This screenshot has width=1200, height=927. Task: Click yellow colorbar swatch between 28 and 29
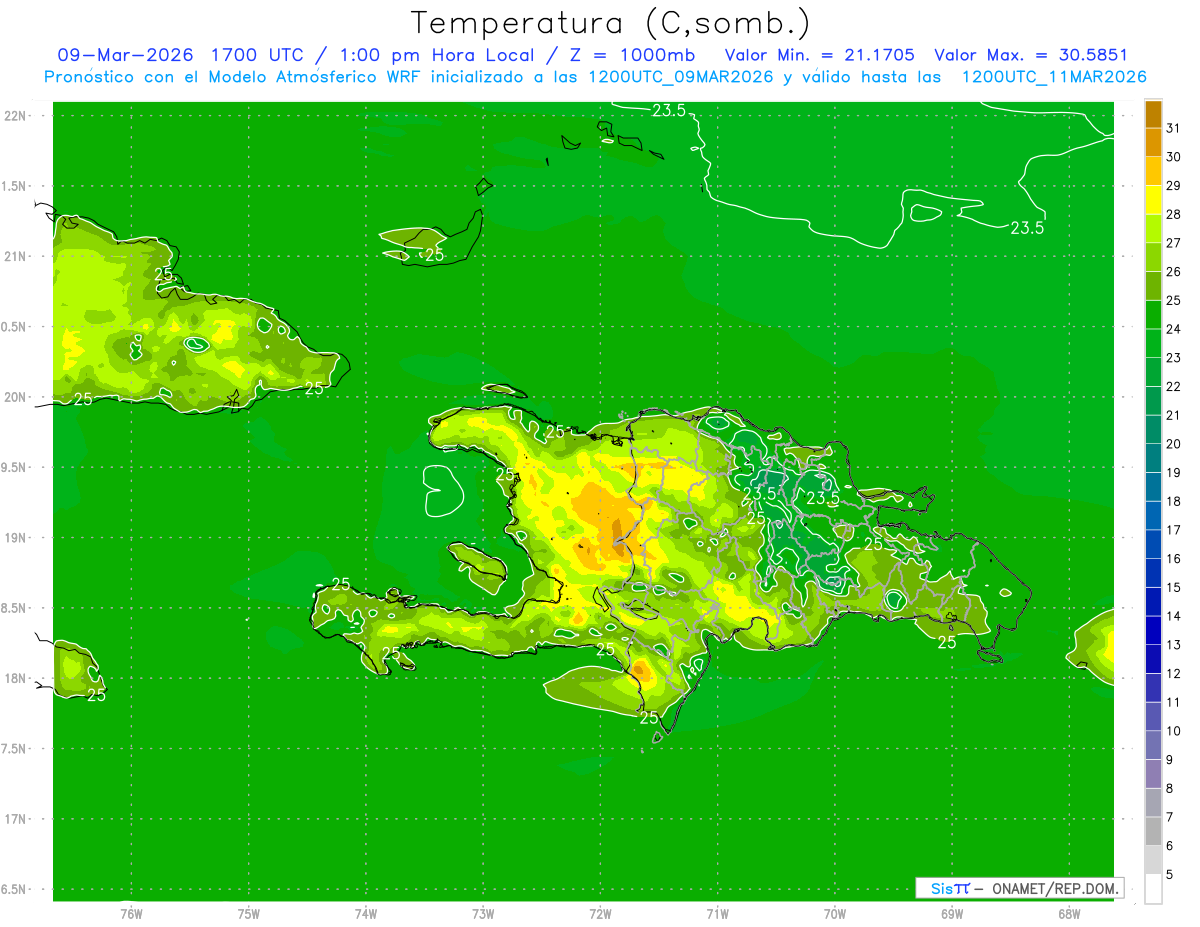[1153, 200]
